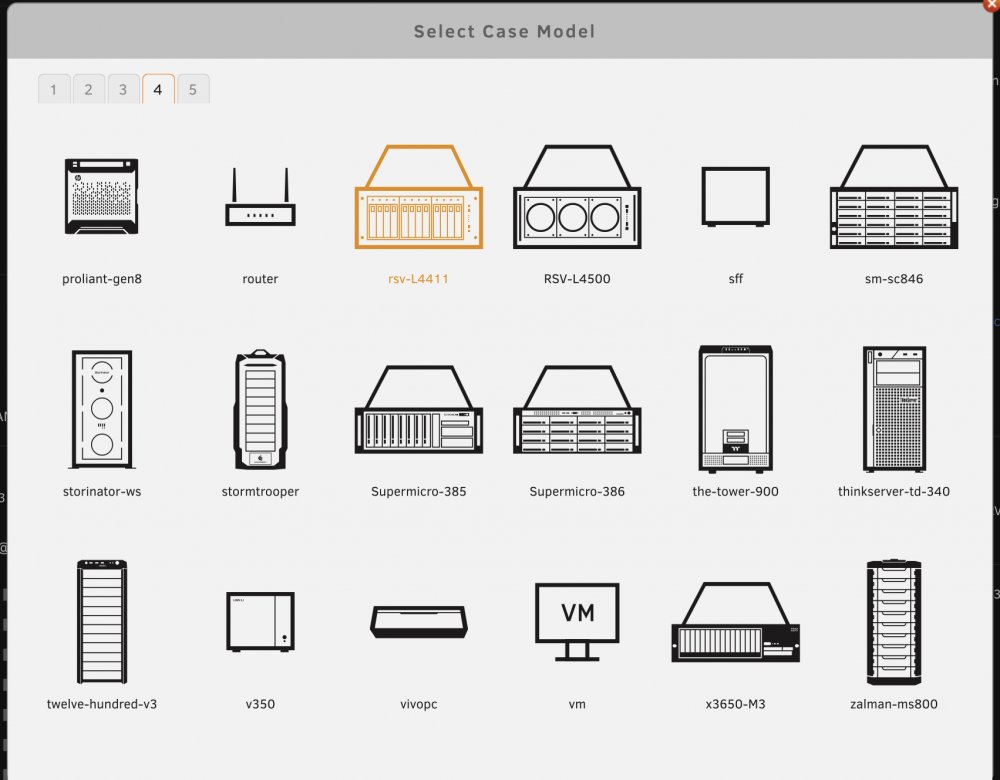Click the "x3650-M3" label
The height and width of the screenshot is (780, 1000).
tap(735, 704)
